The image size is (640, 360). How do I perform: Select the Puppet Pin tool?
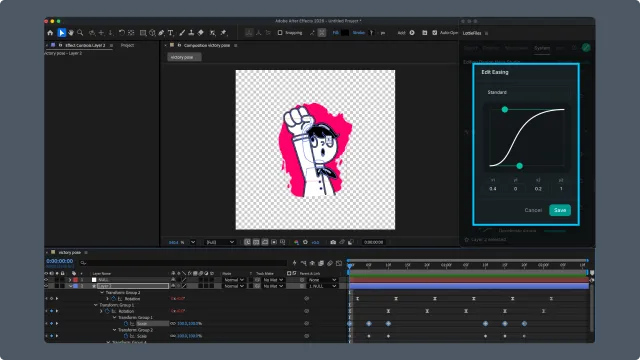pos(223,33)
